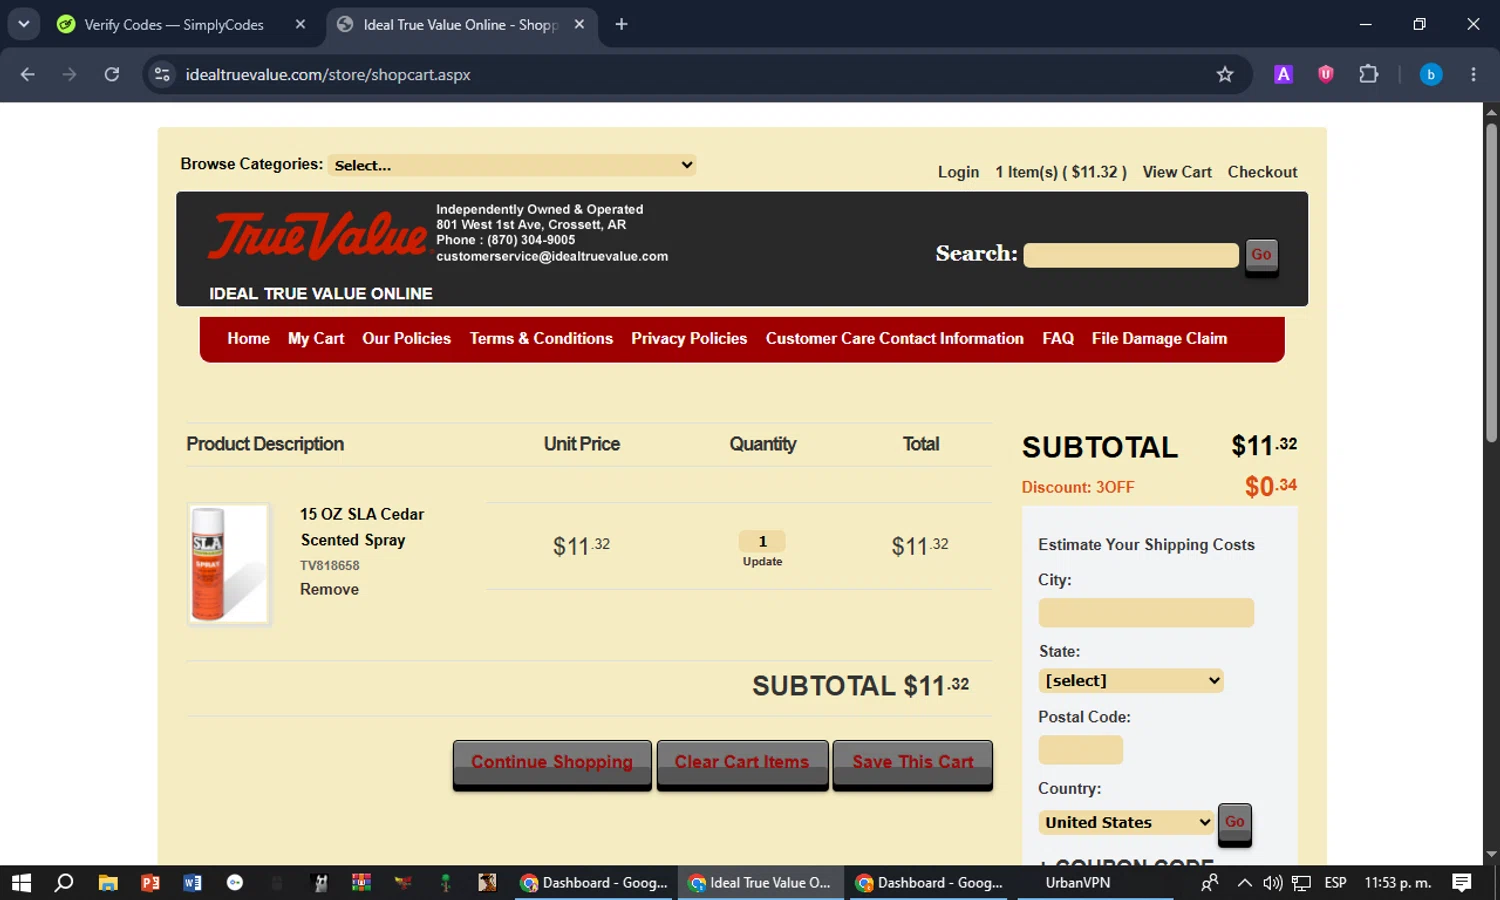This screenshot has height=900, width=1500.
Task: Click the Login link
Action: [x=958, y=172]
